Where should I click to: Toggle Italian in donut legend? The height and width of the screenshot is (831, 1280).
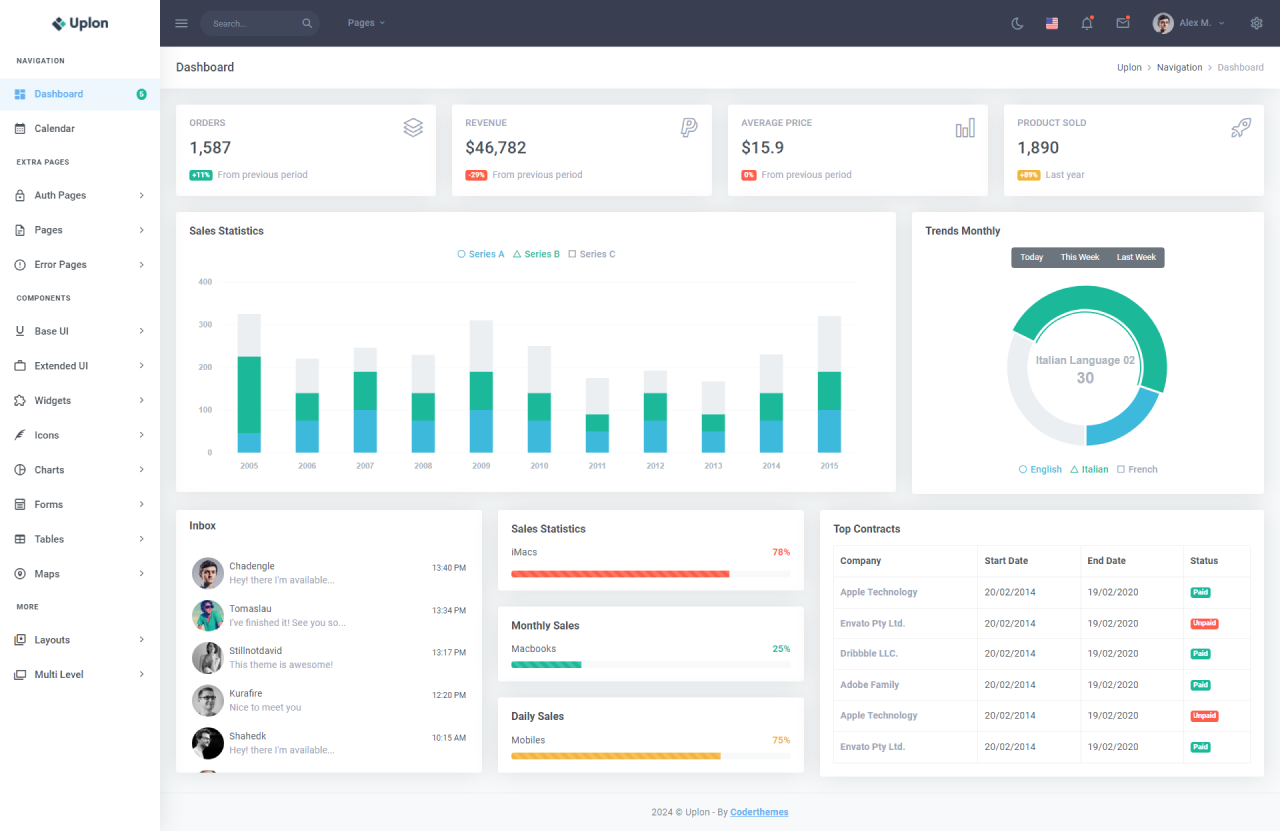[x=1089, y=469]
